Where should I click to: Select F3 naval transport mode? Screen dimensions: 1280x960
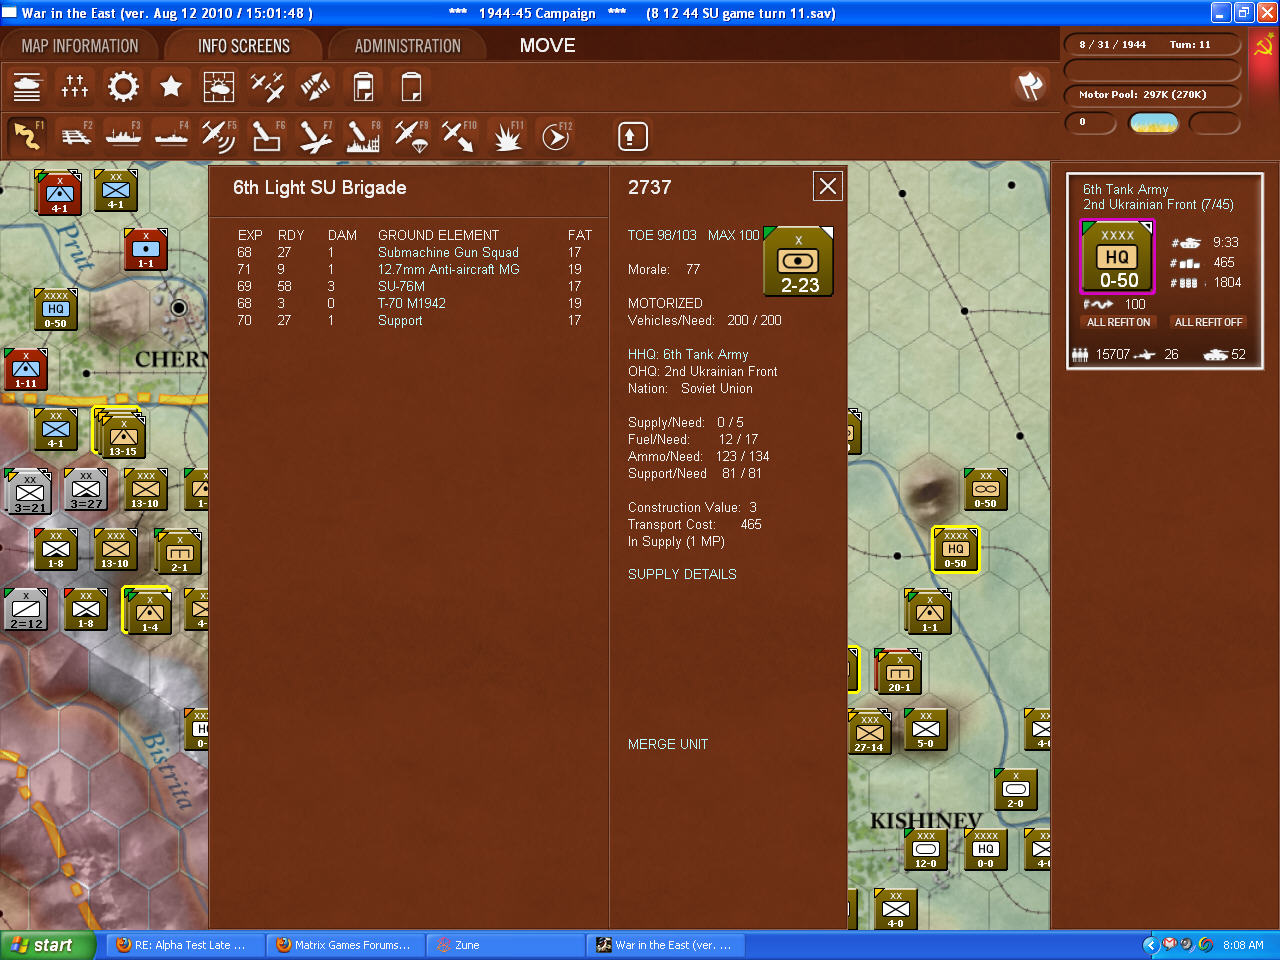(123, 136)
